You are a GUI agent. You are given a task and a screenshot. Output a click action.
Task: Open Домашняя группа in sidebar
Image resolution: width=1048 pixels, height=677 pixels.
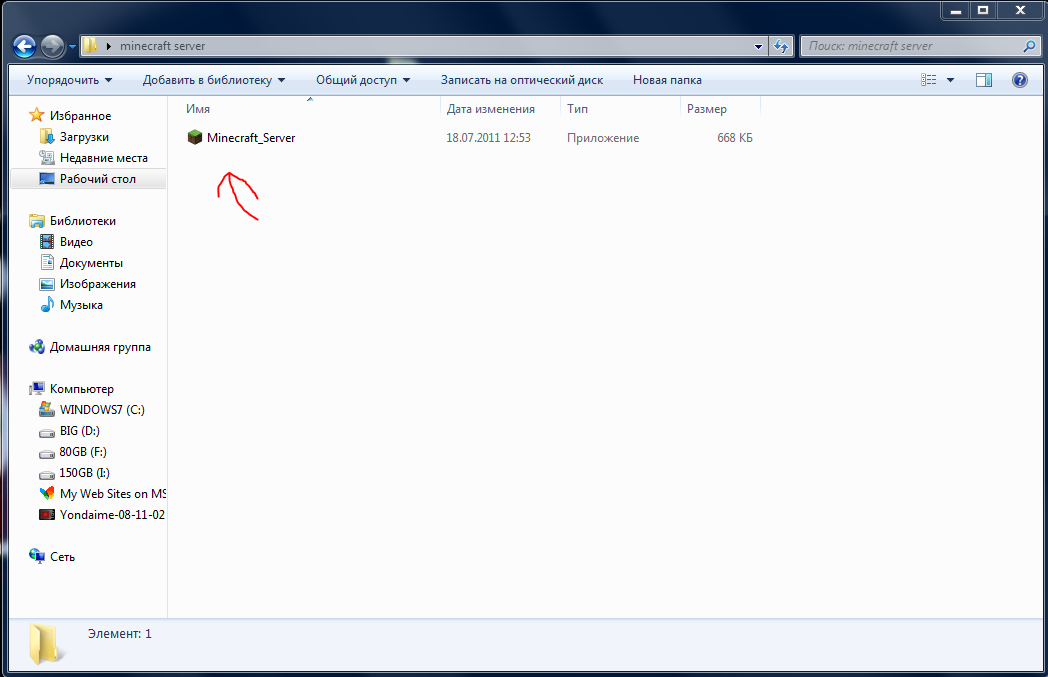[100, 347]
